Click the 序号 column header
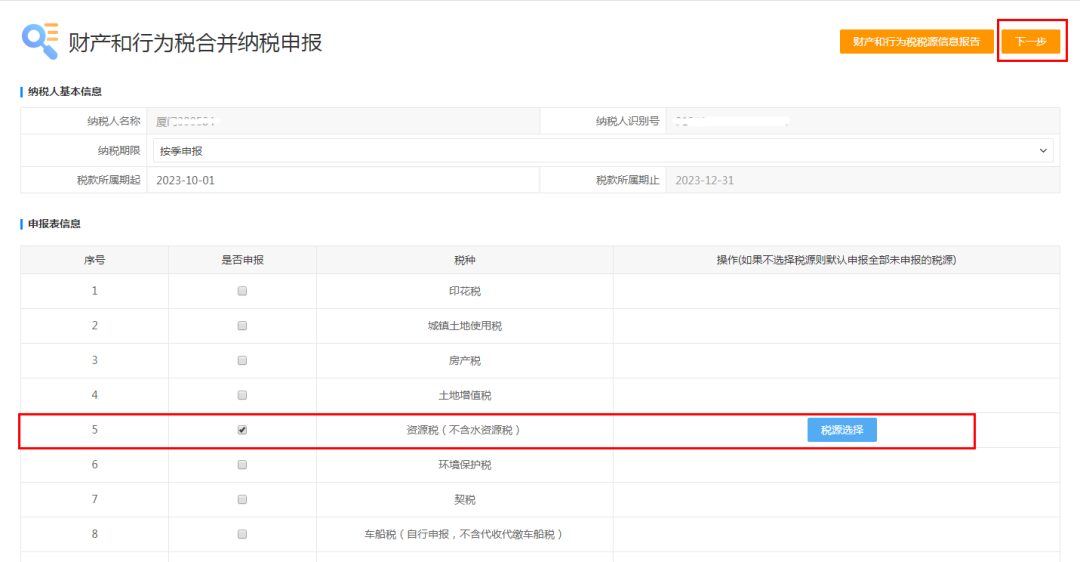The image size is (1080, 562). [94, 260]
